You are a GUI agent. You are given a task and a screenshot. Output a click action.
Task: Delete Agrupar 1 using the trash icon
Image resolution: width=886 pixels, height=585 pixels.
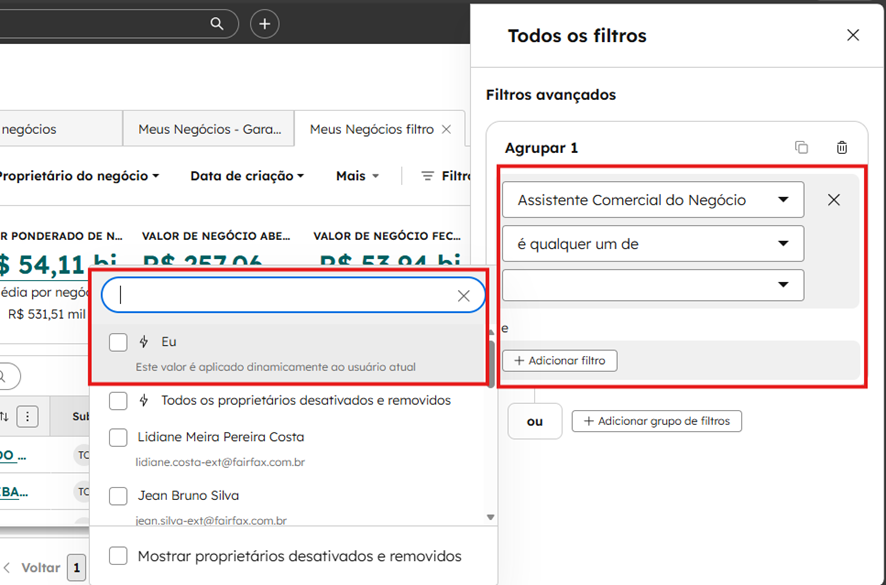(842, 148)
